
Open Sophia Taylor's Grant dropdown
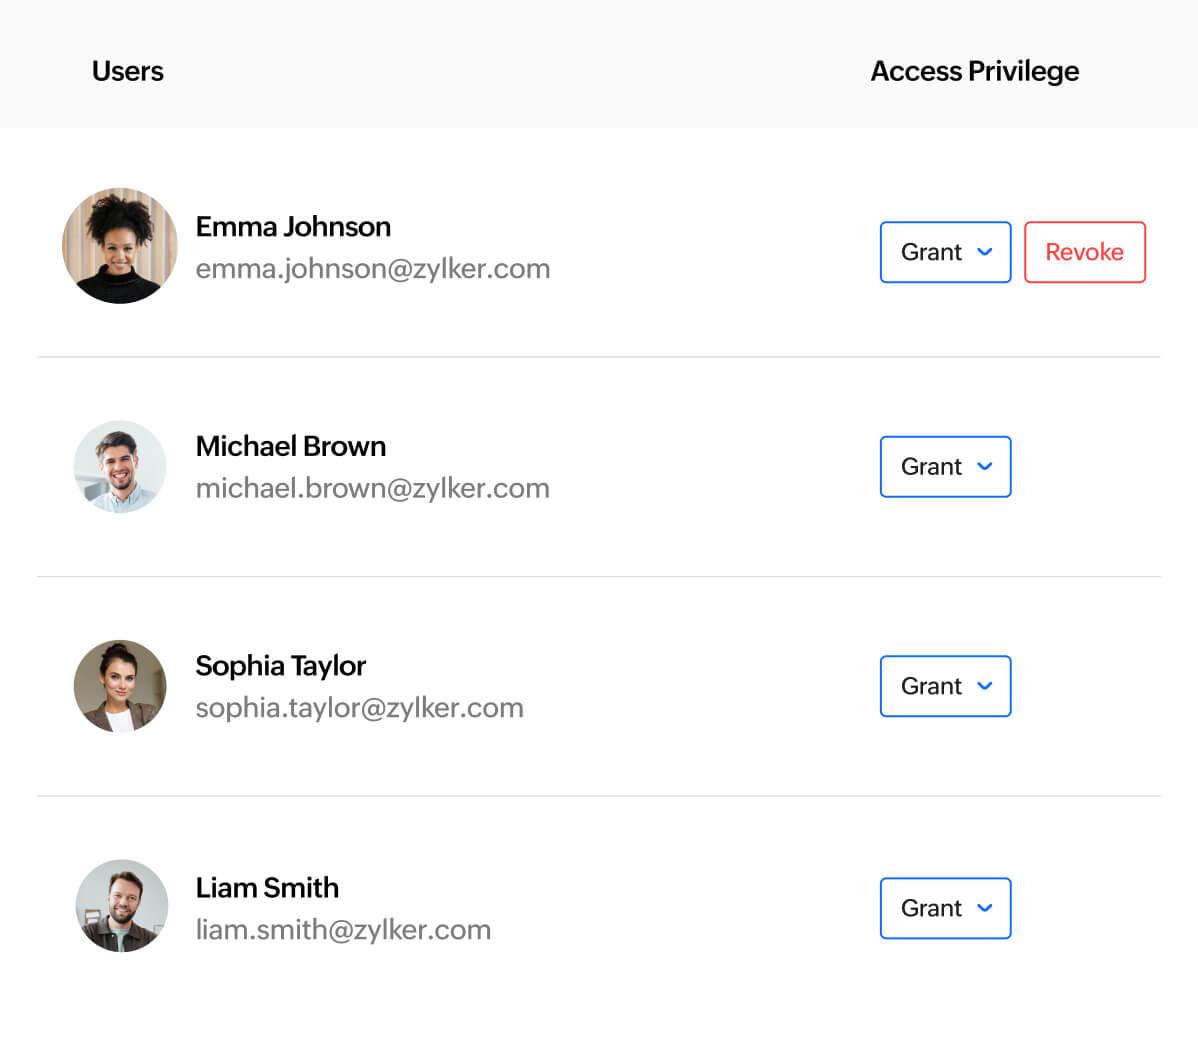point(945,686)
